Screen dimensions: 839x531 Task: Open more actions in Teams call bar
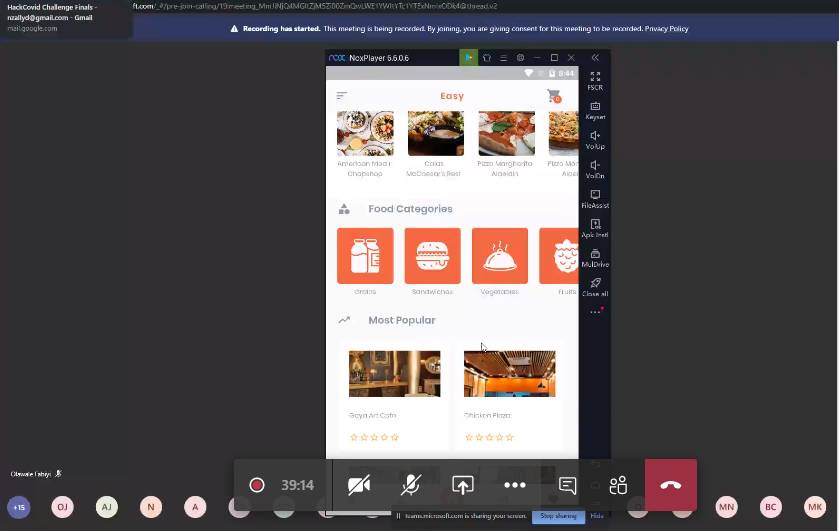515,485
